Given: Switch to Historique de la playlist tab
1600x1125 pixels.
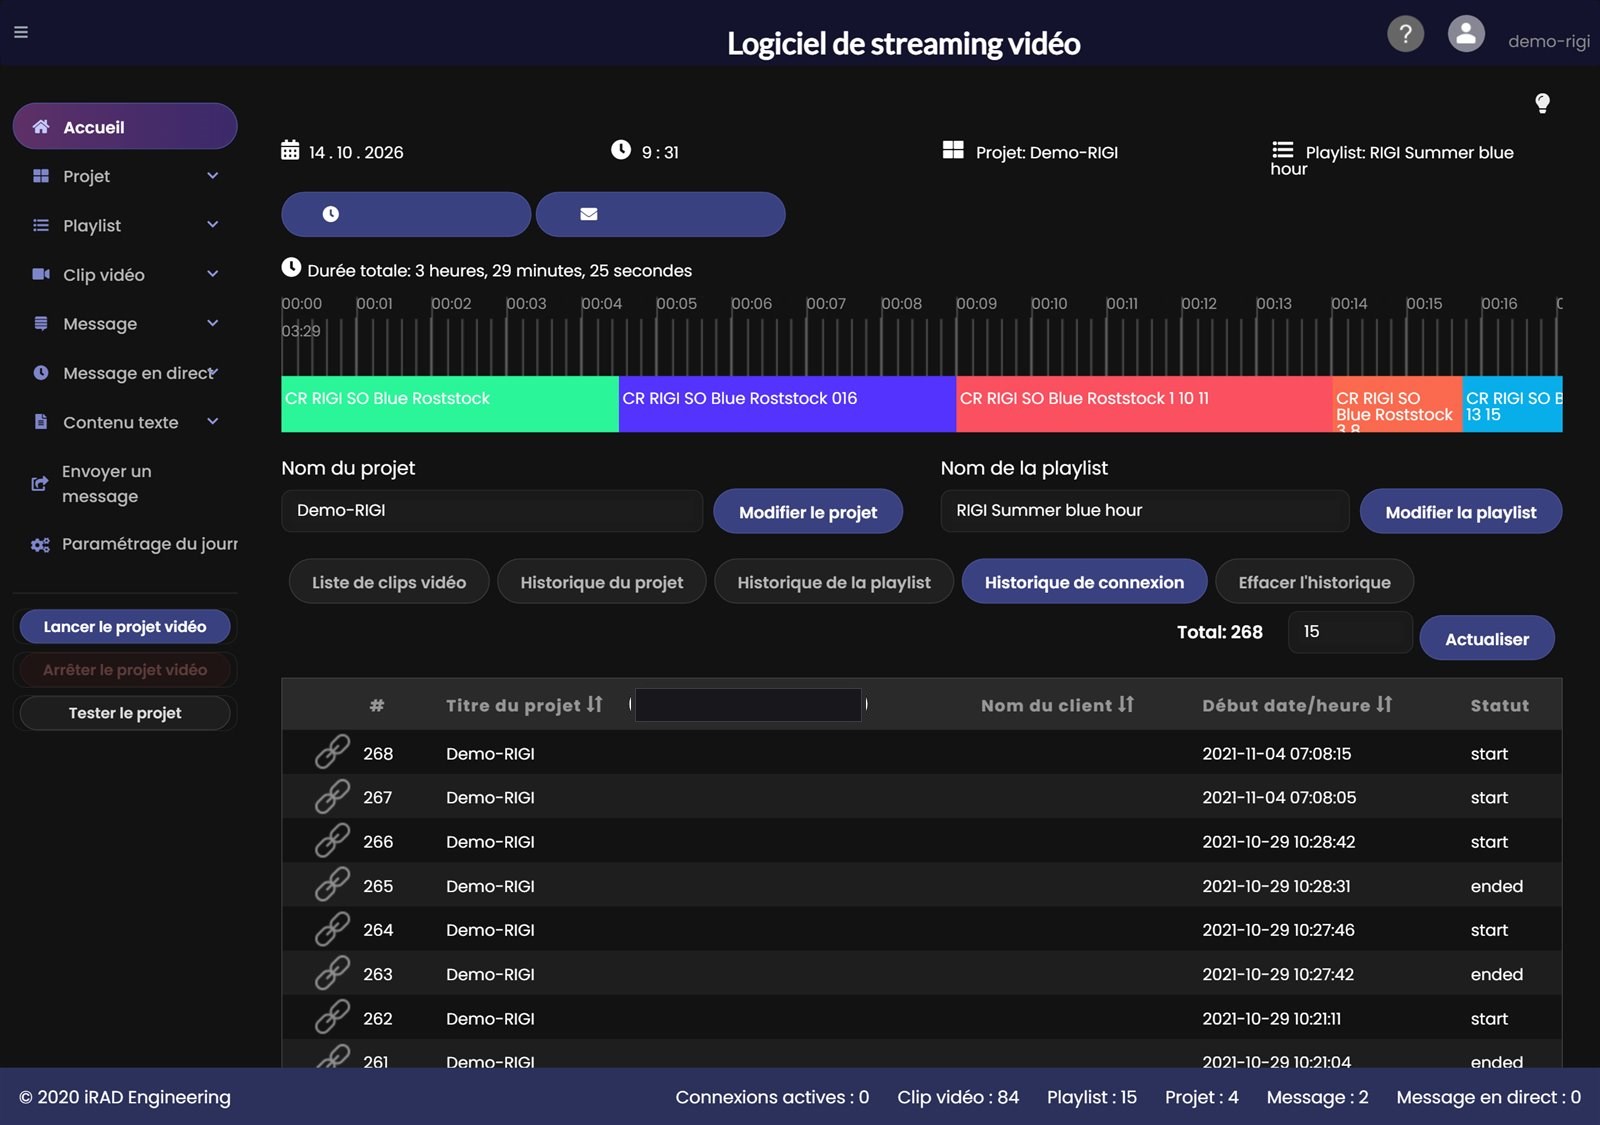Looking at the screenshot, I should (x=834, y=582).
